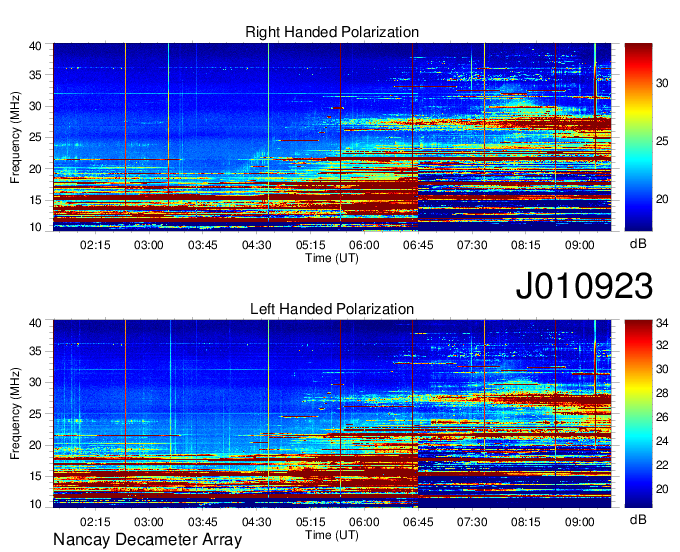Click the 'dB' label beside the Left Handed colorbar
The height and width of the screenshot is (552, 680).
click(638, 519)
